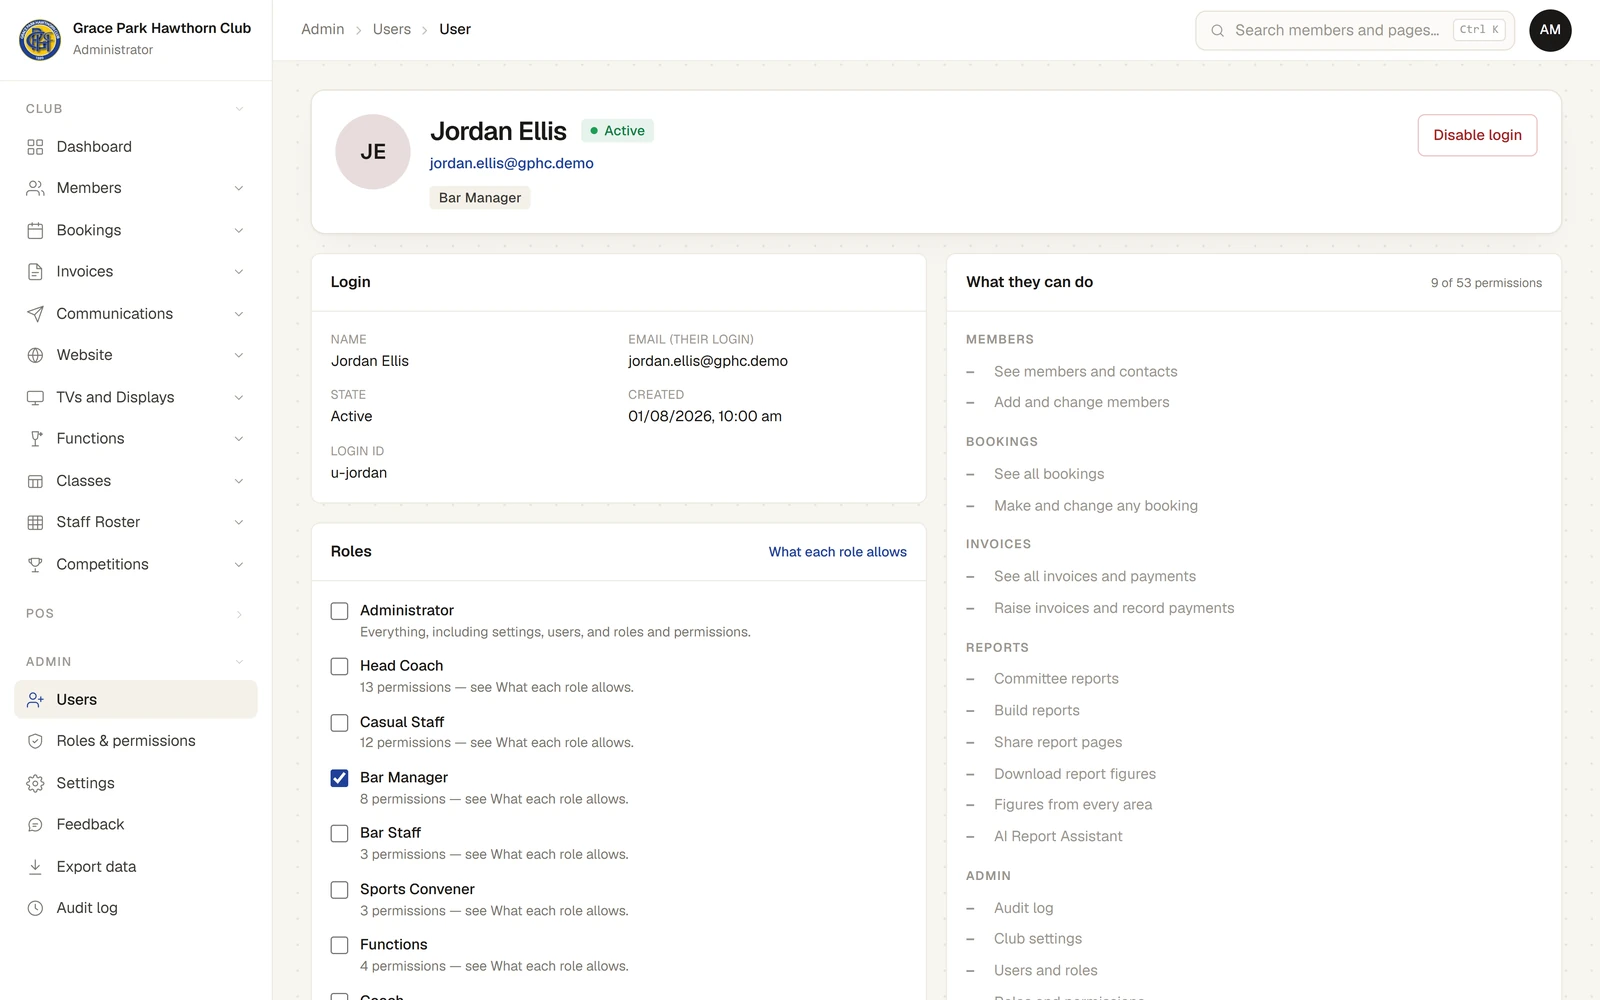Click the Competitions trophy icon
1600x1000 pixels.
click(35, 564)
